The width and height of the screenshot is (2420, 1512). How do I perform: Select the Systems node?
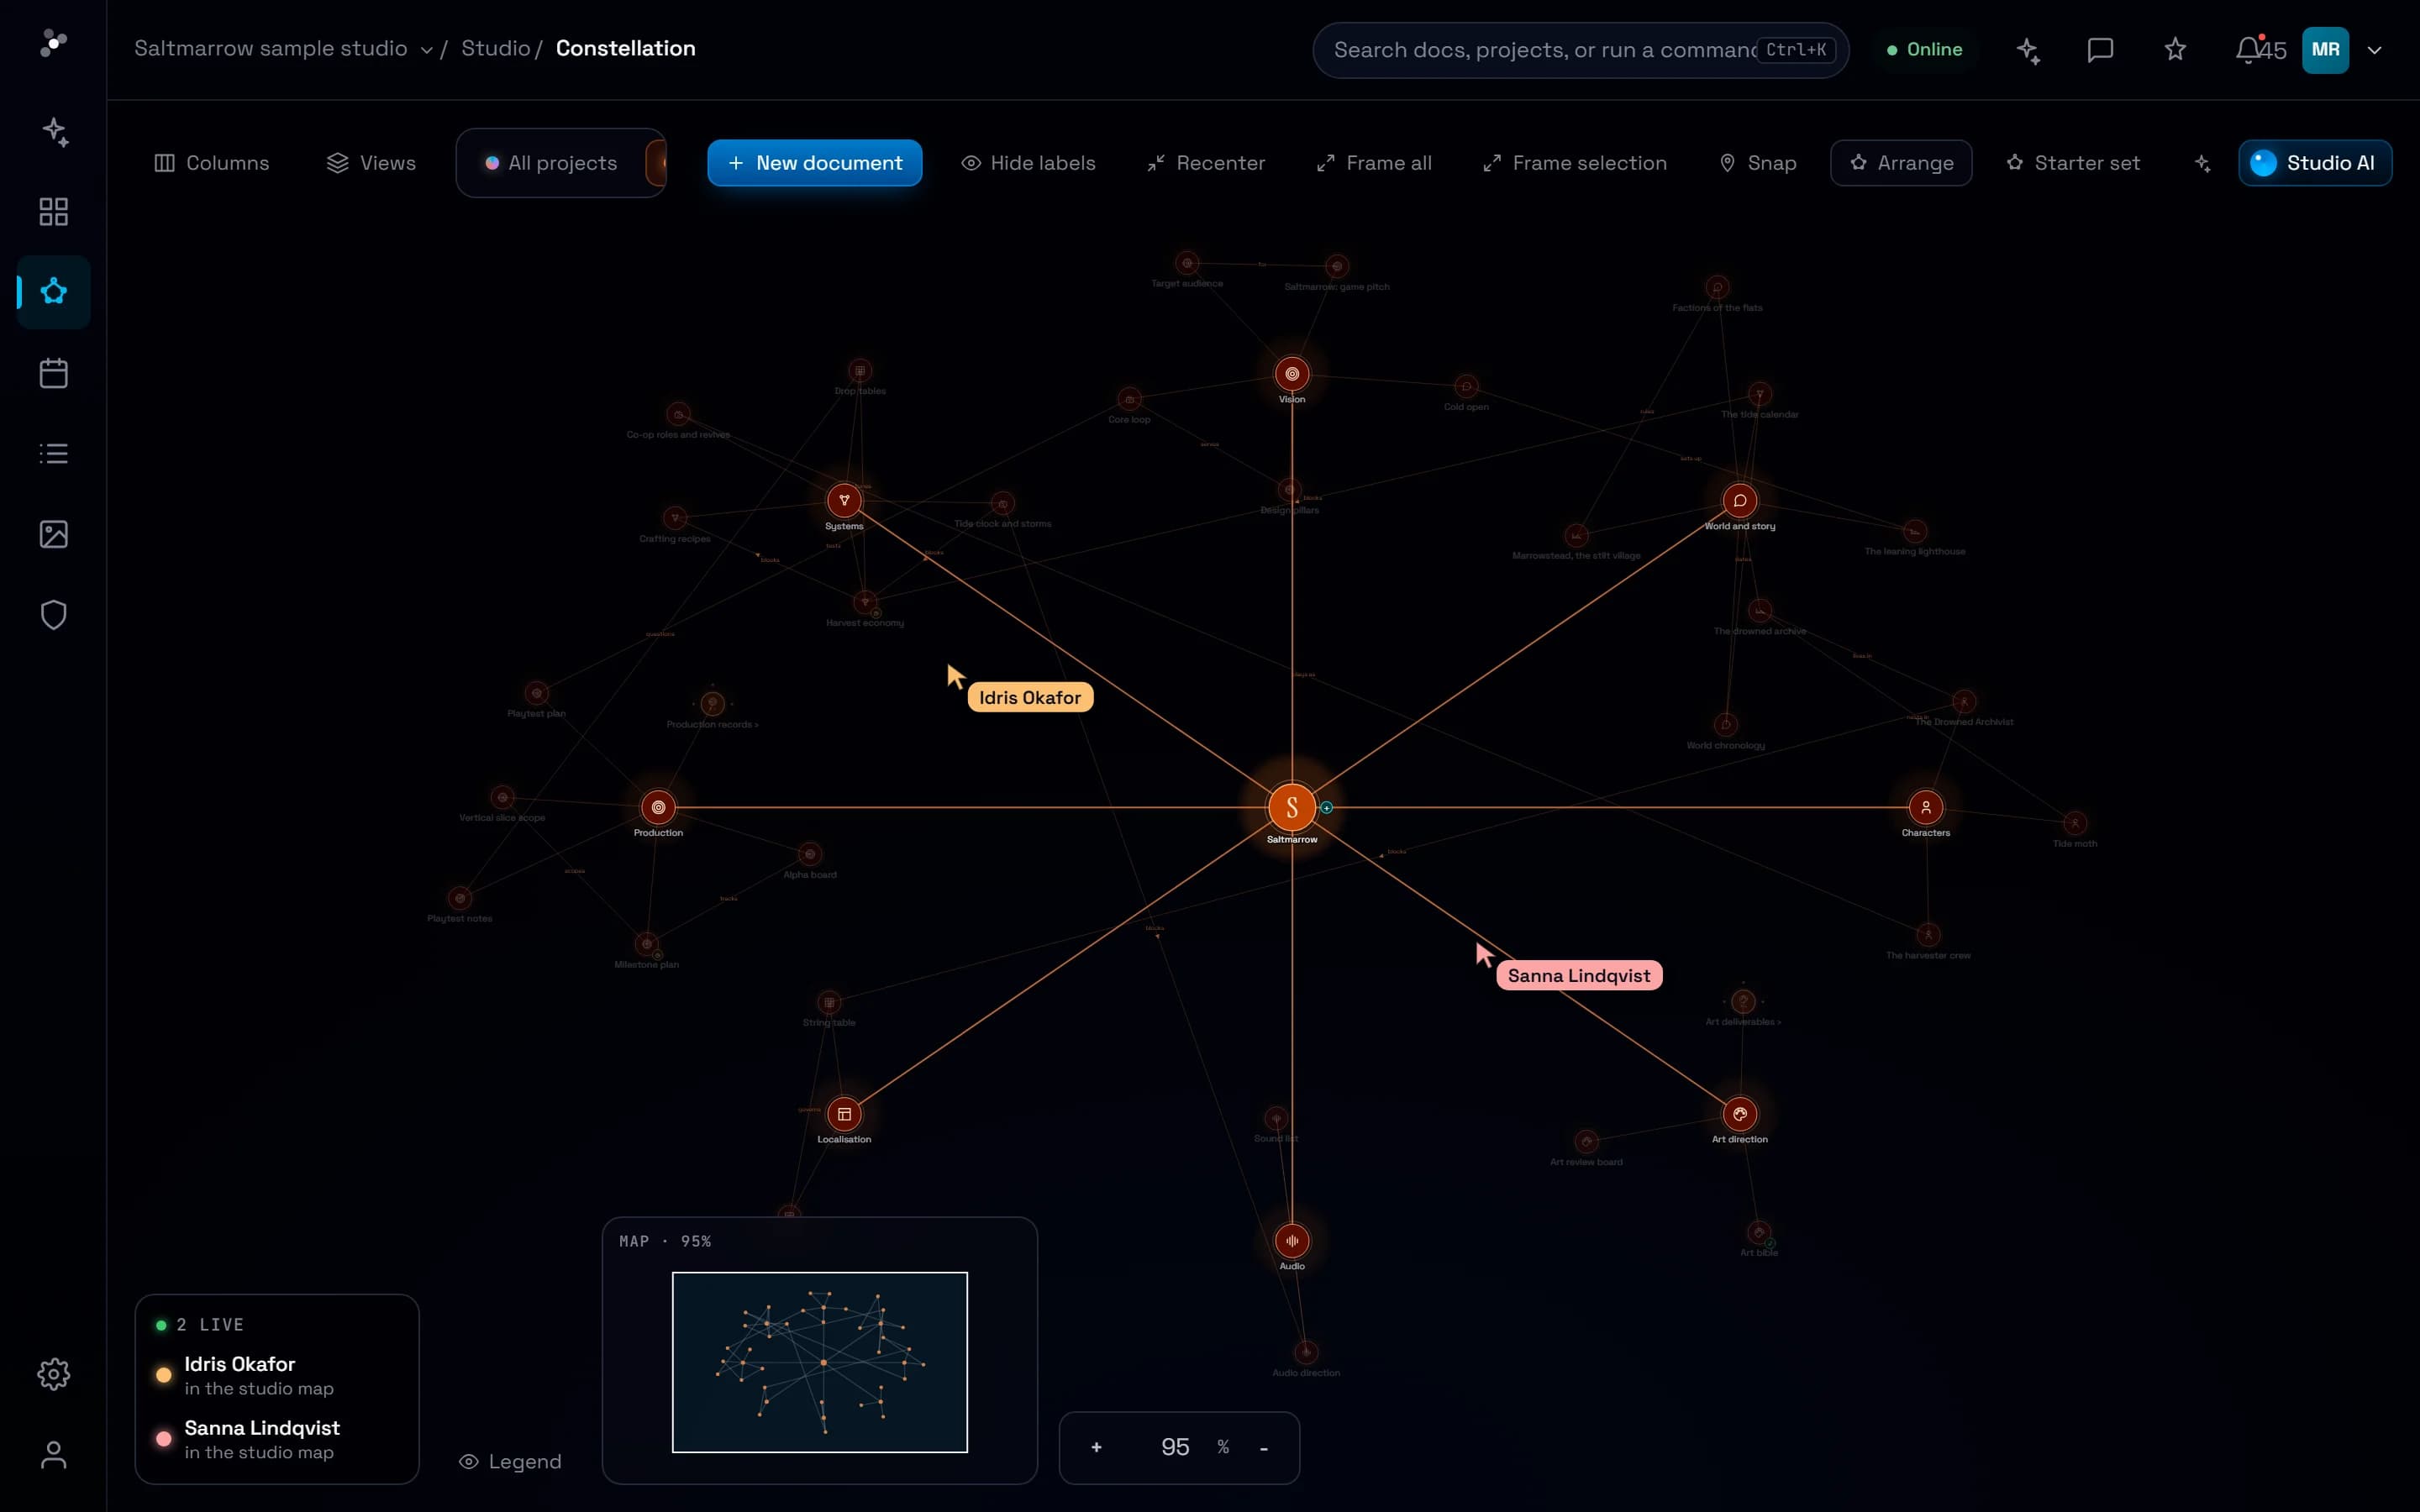click(844, 500)
